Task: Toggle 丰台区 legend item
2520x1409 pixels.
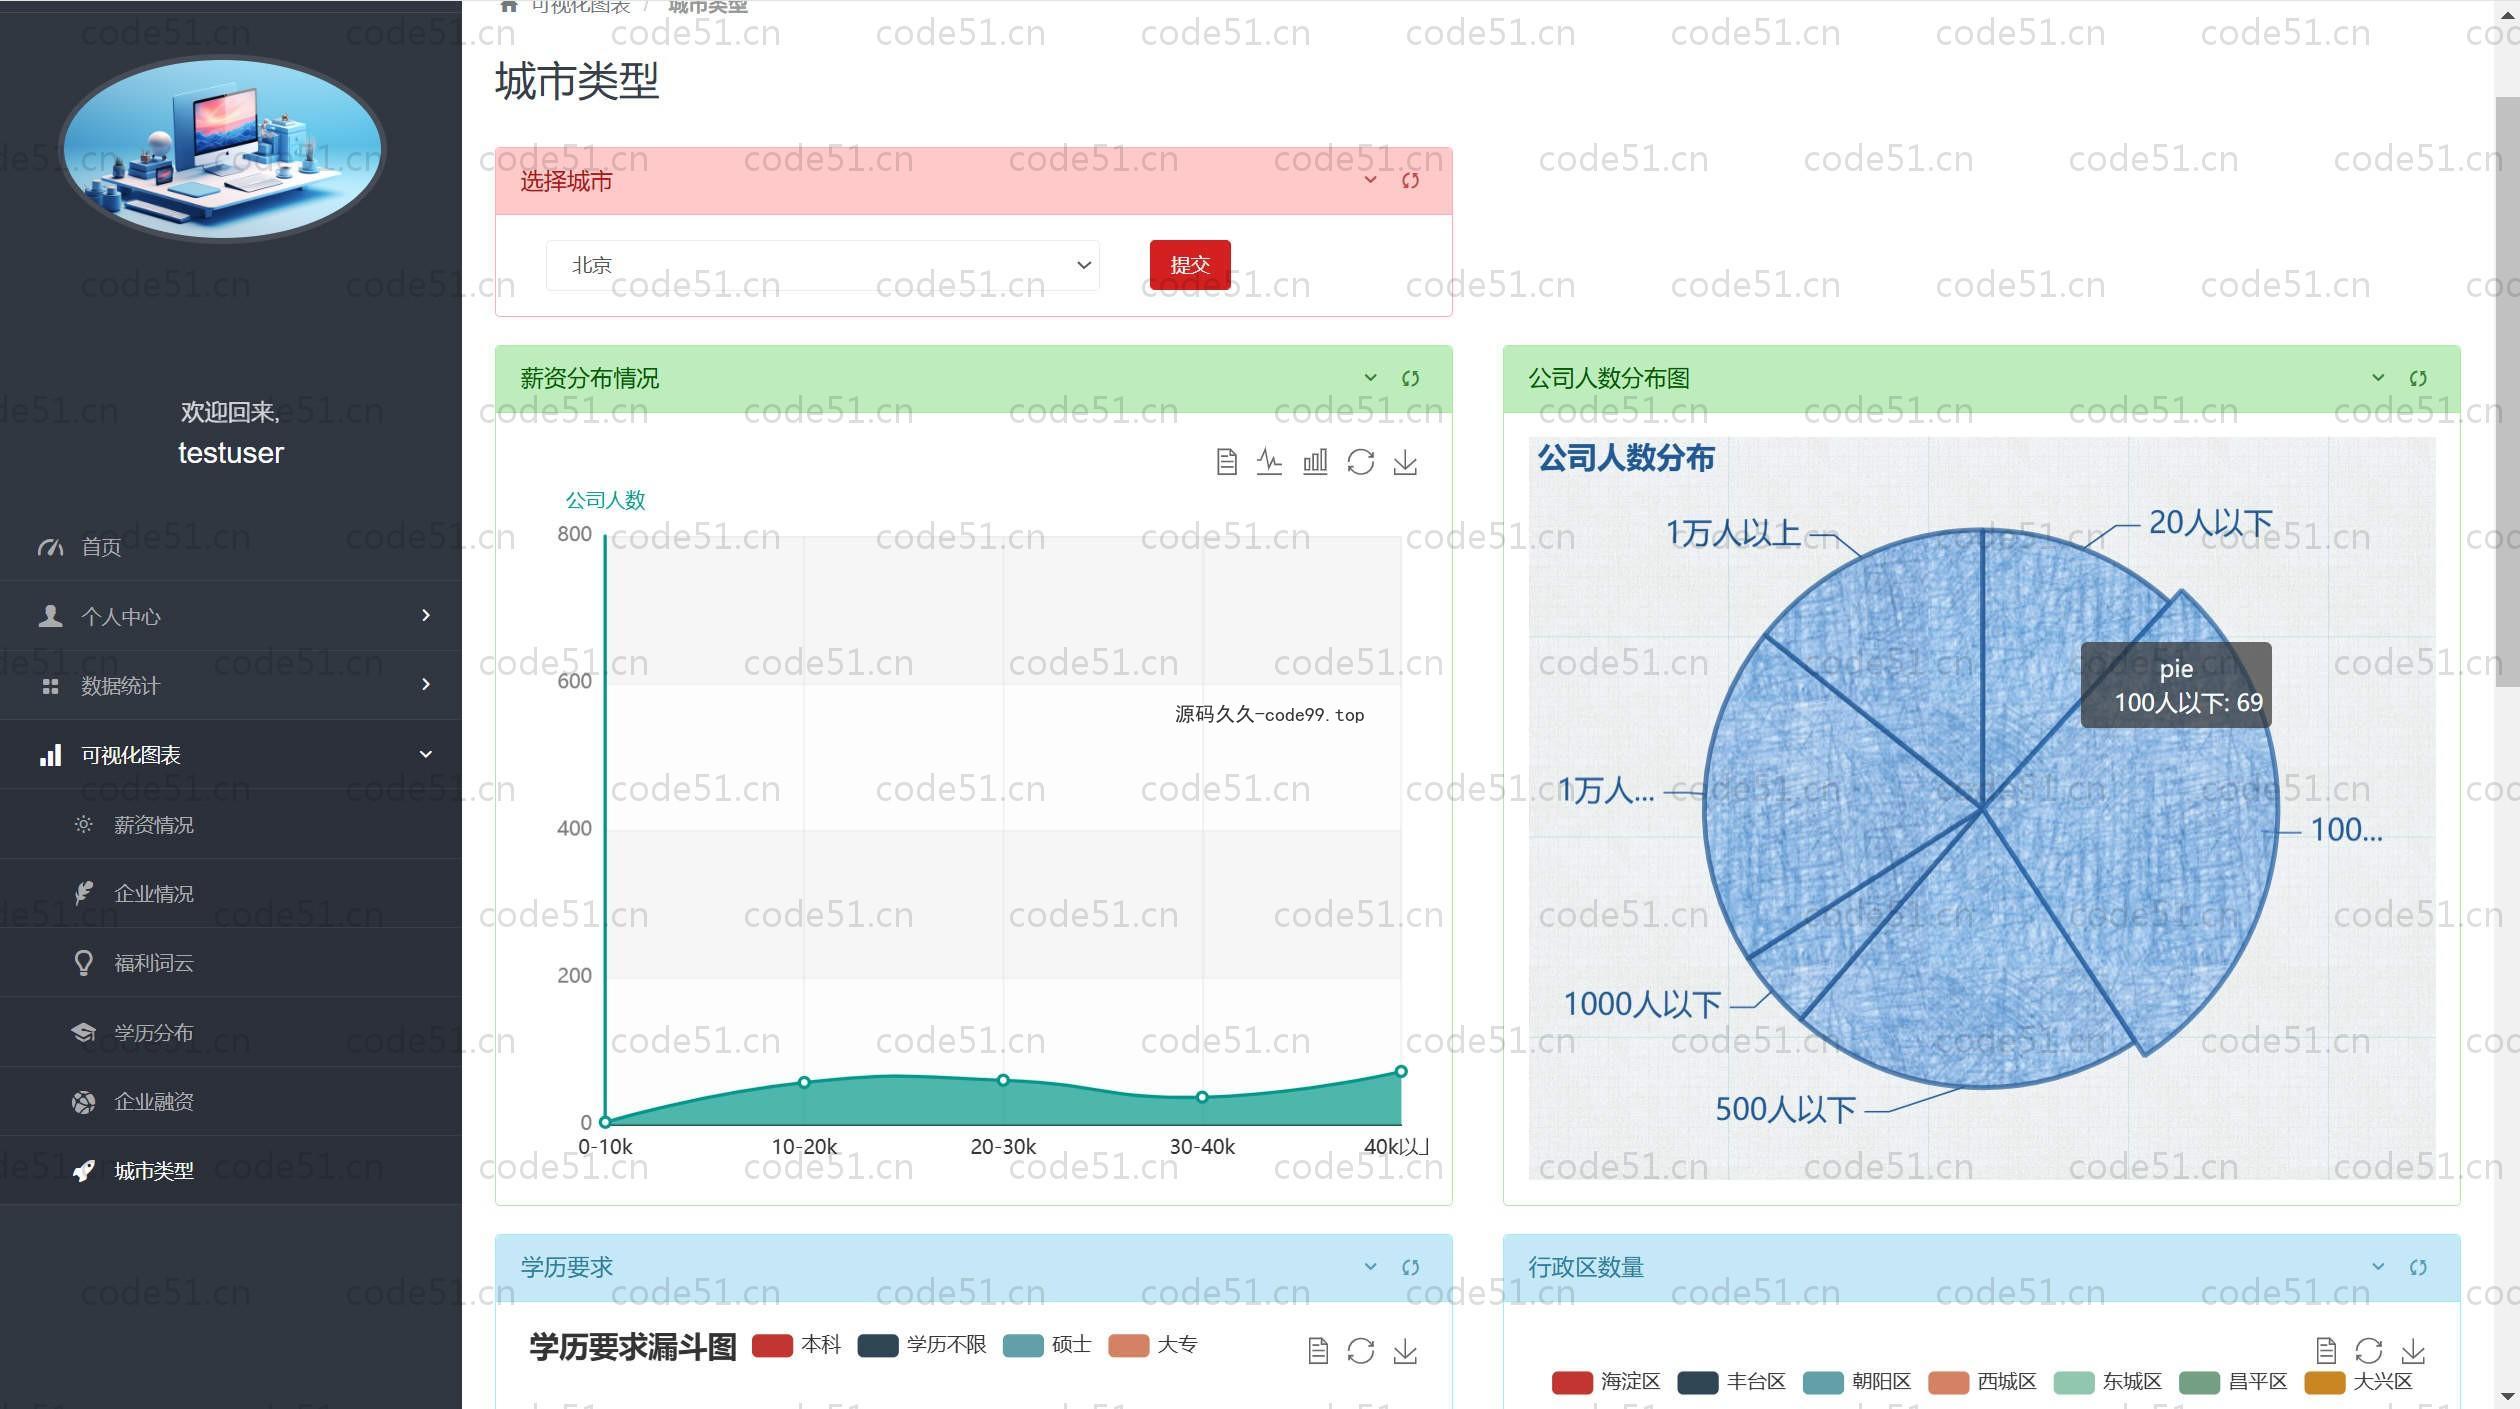Action: (1731, 1382)
